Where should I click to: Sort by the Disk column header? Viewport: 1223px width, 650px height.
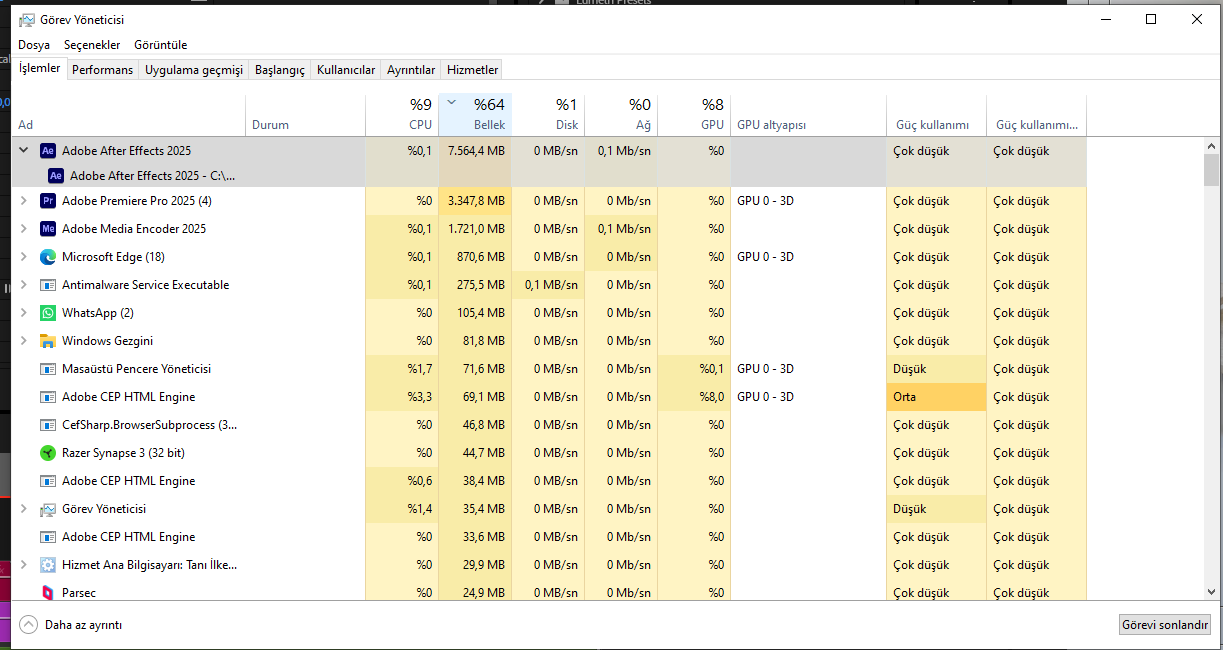click(x=548, y=115)
